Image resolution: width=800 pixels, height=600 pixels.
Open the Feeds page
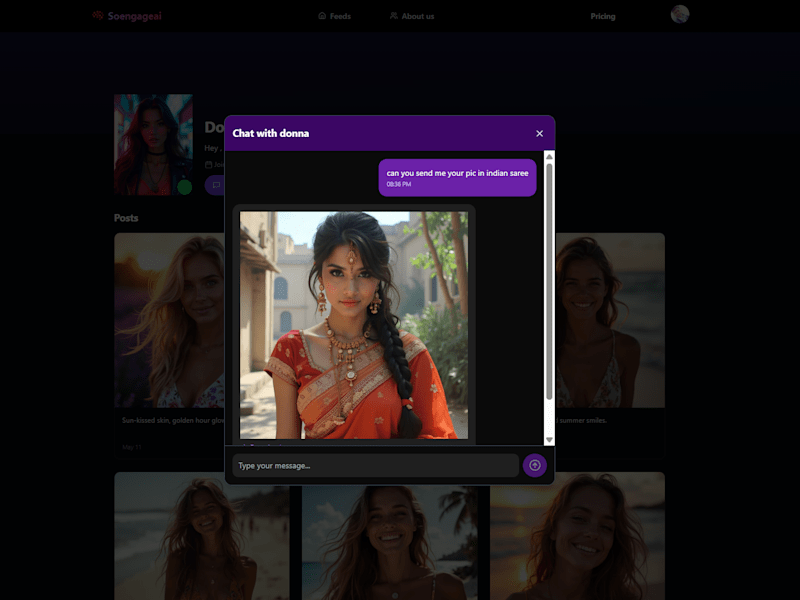(x=335, y=16)
